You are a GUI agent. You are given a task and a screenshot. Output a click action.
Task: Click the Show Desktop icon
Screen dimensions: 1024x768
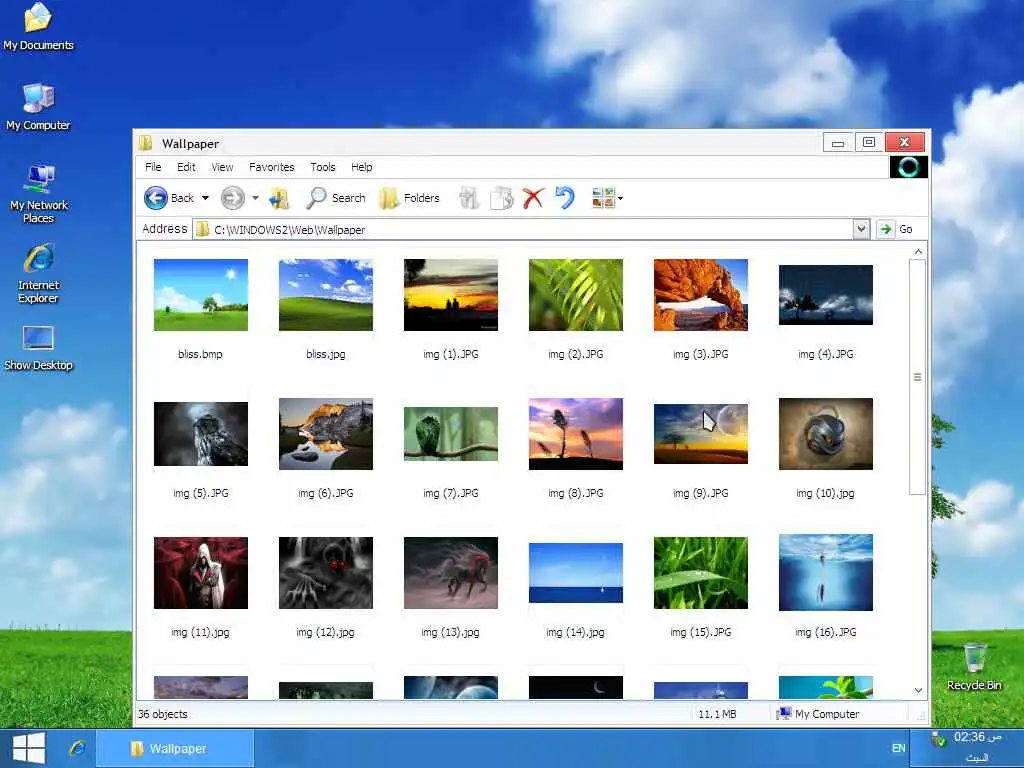[39, 349]
